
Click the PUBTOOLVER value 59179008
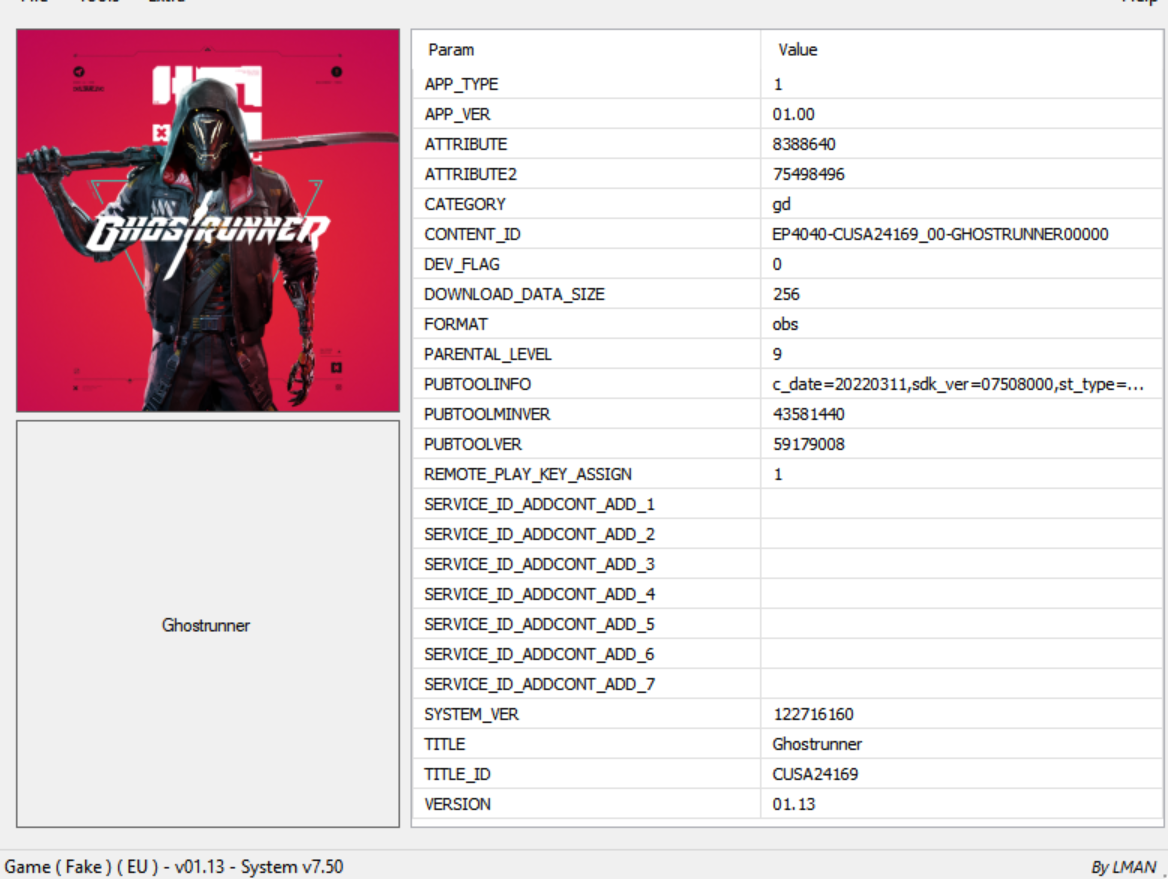(x=808, y=444)
